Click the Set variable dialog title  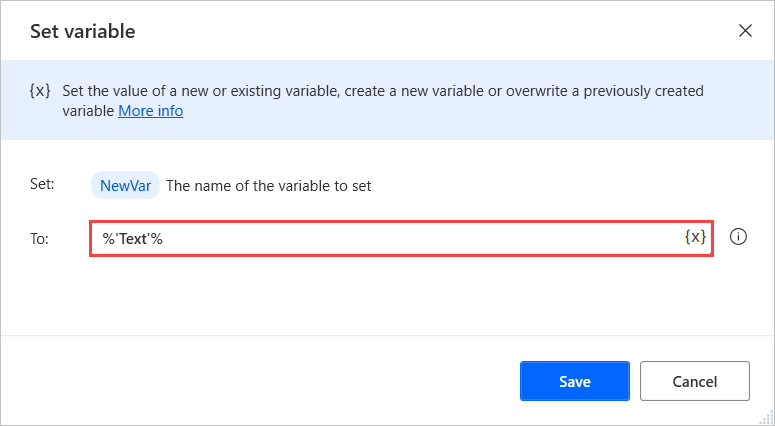(x=83, y=31)
